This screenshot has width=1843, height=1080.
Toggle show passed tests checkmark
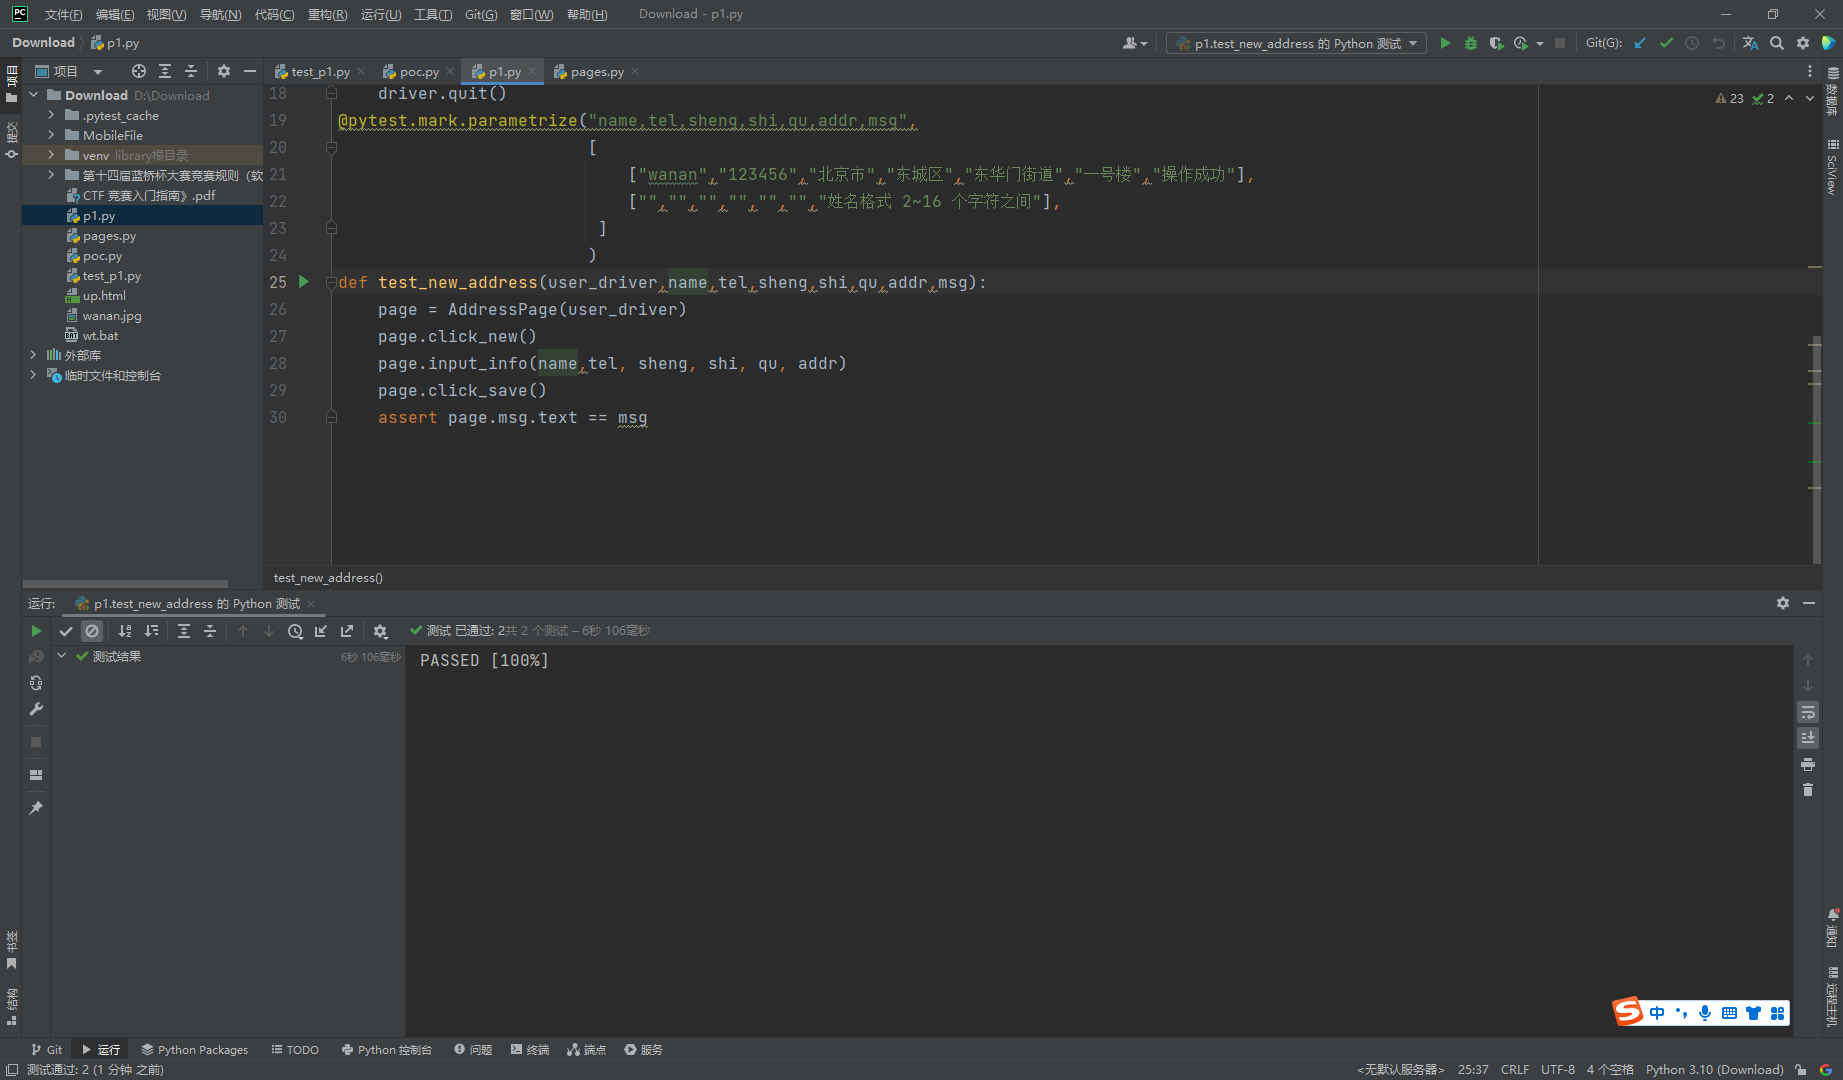pyautogui.click(x=66, y=631)
